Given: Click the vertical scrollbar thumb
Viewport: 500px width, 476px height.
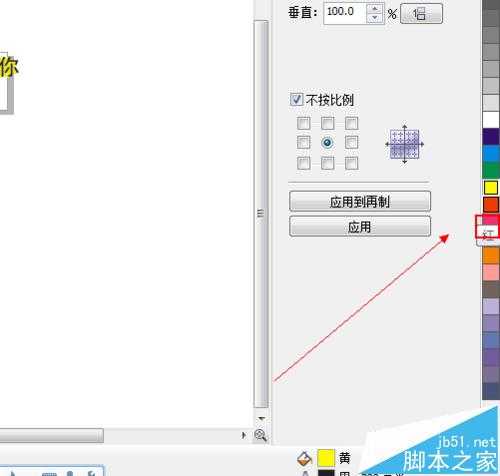Looking at the screenshot, I should (261, 214).
